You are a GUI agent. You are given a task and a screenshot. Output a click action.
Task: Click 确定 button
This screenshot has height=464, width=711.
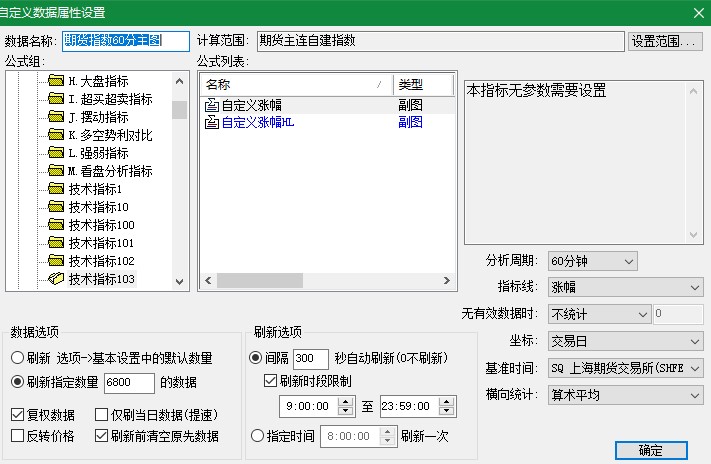tap(651, 450)
